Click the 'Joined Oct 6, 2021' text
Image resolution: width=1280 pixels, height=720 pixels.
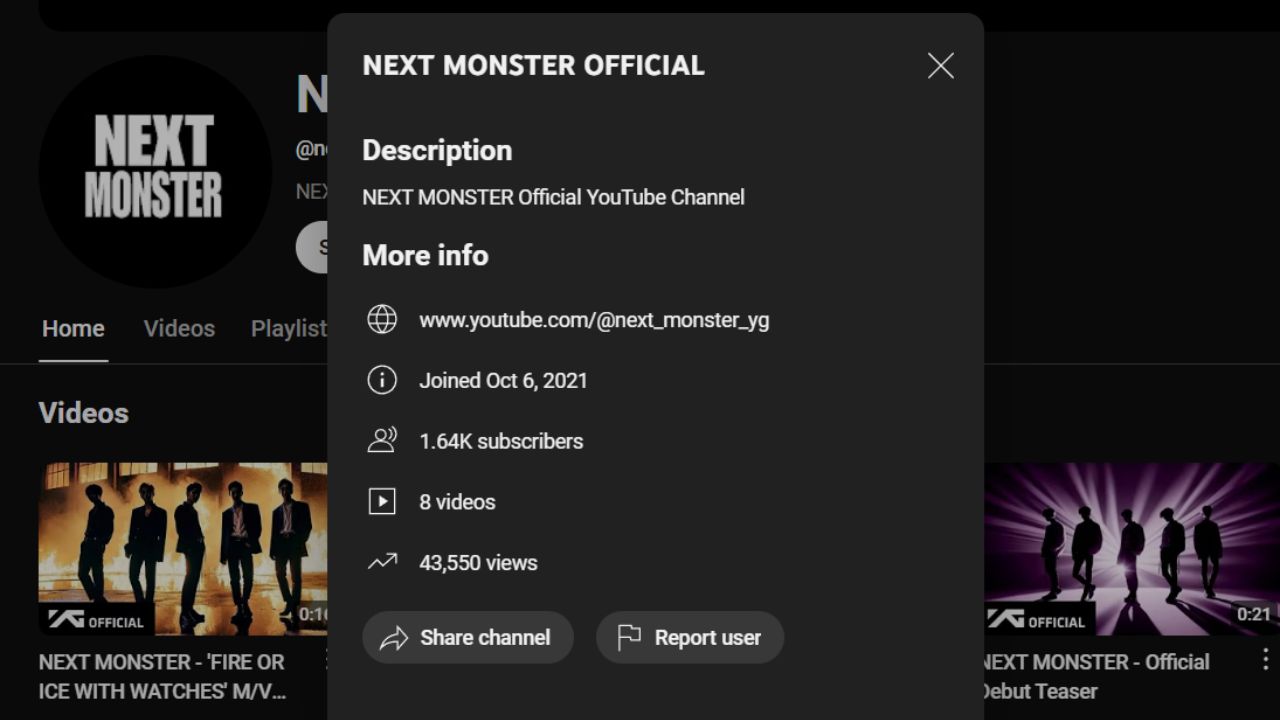pos(503,380)
